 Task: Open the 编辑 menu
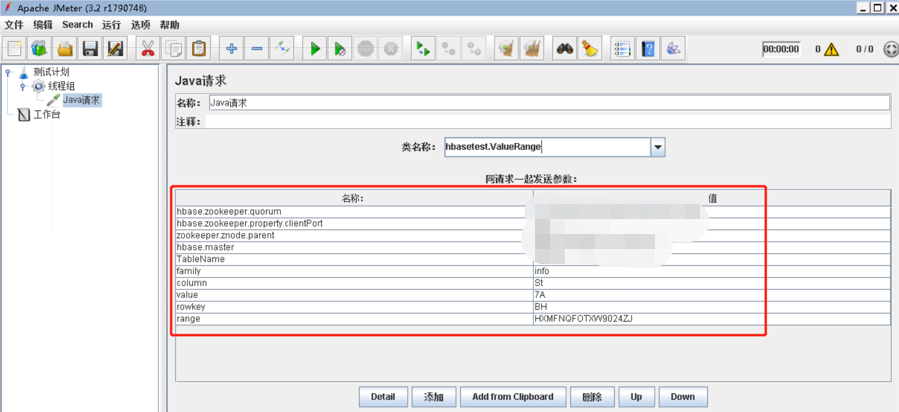(43, 25)
